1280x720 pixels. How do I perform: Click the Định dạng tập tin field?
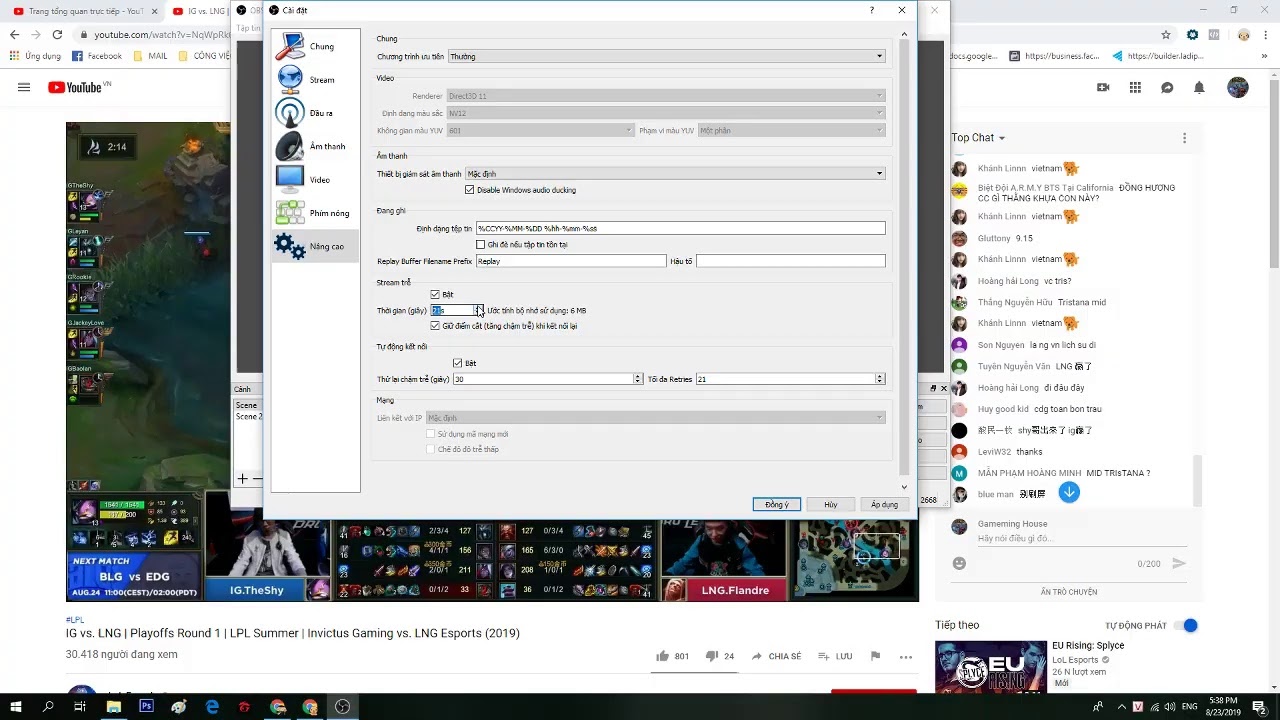coord(680,228)
